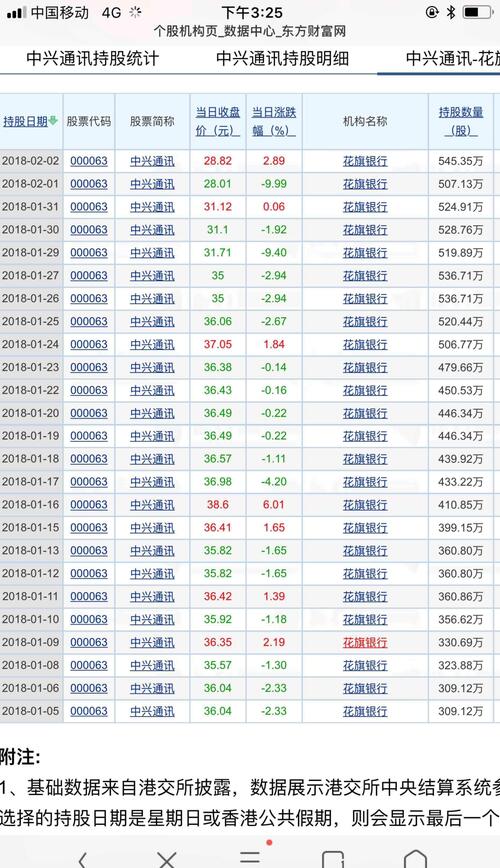Tap the browser home icon

click(x=415, y=859)
